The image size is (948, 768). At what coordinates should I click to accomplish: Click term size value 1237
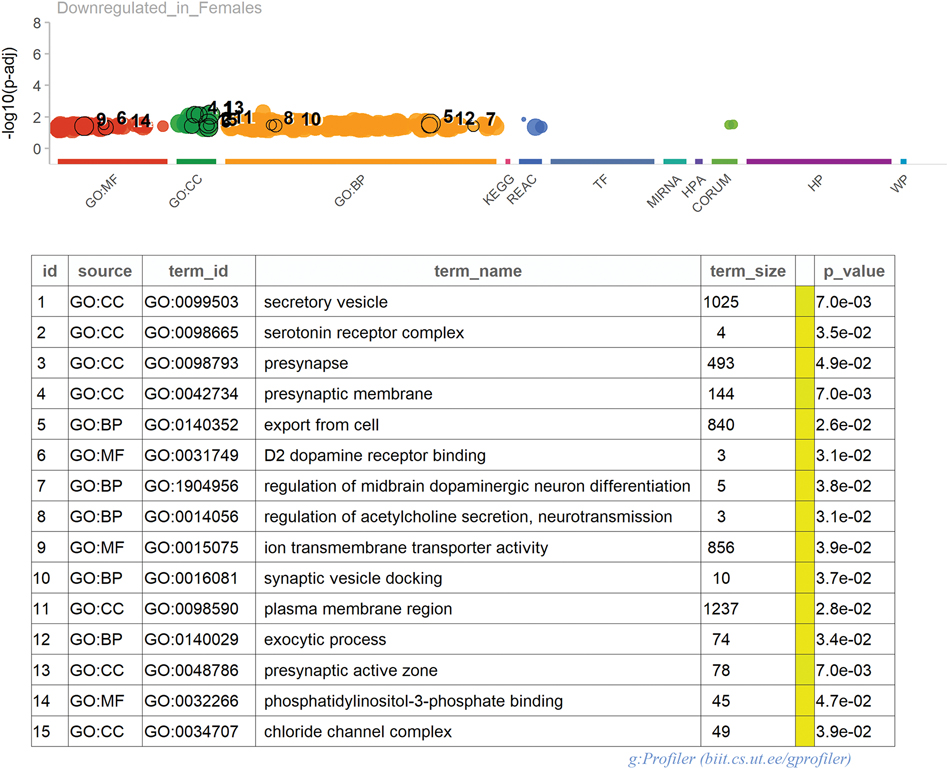(721, 608)
